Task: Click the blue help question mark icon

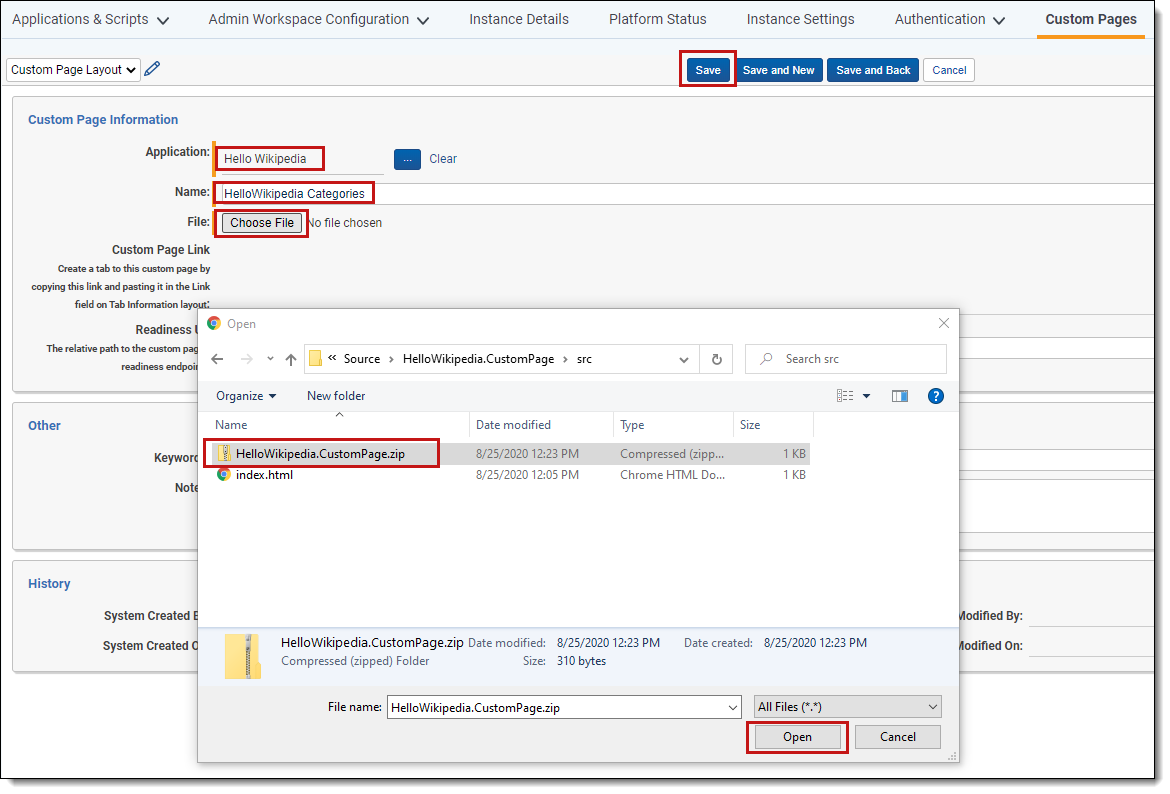Action: coord(936,396)
